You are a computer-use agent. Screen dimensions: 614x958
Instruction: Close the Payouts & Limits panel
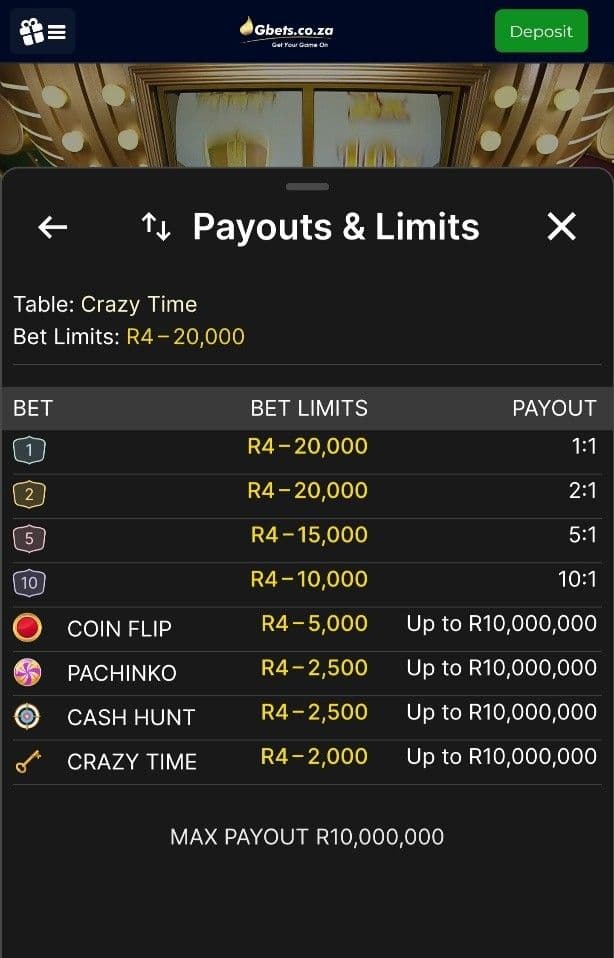[x=561, y=227]
